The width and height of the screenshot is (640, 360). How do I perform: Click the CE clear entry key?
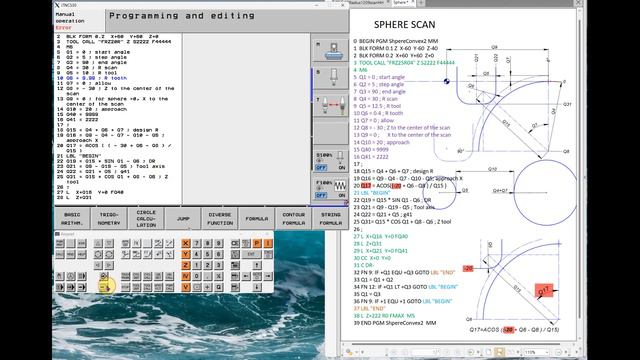(235, 243)
